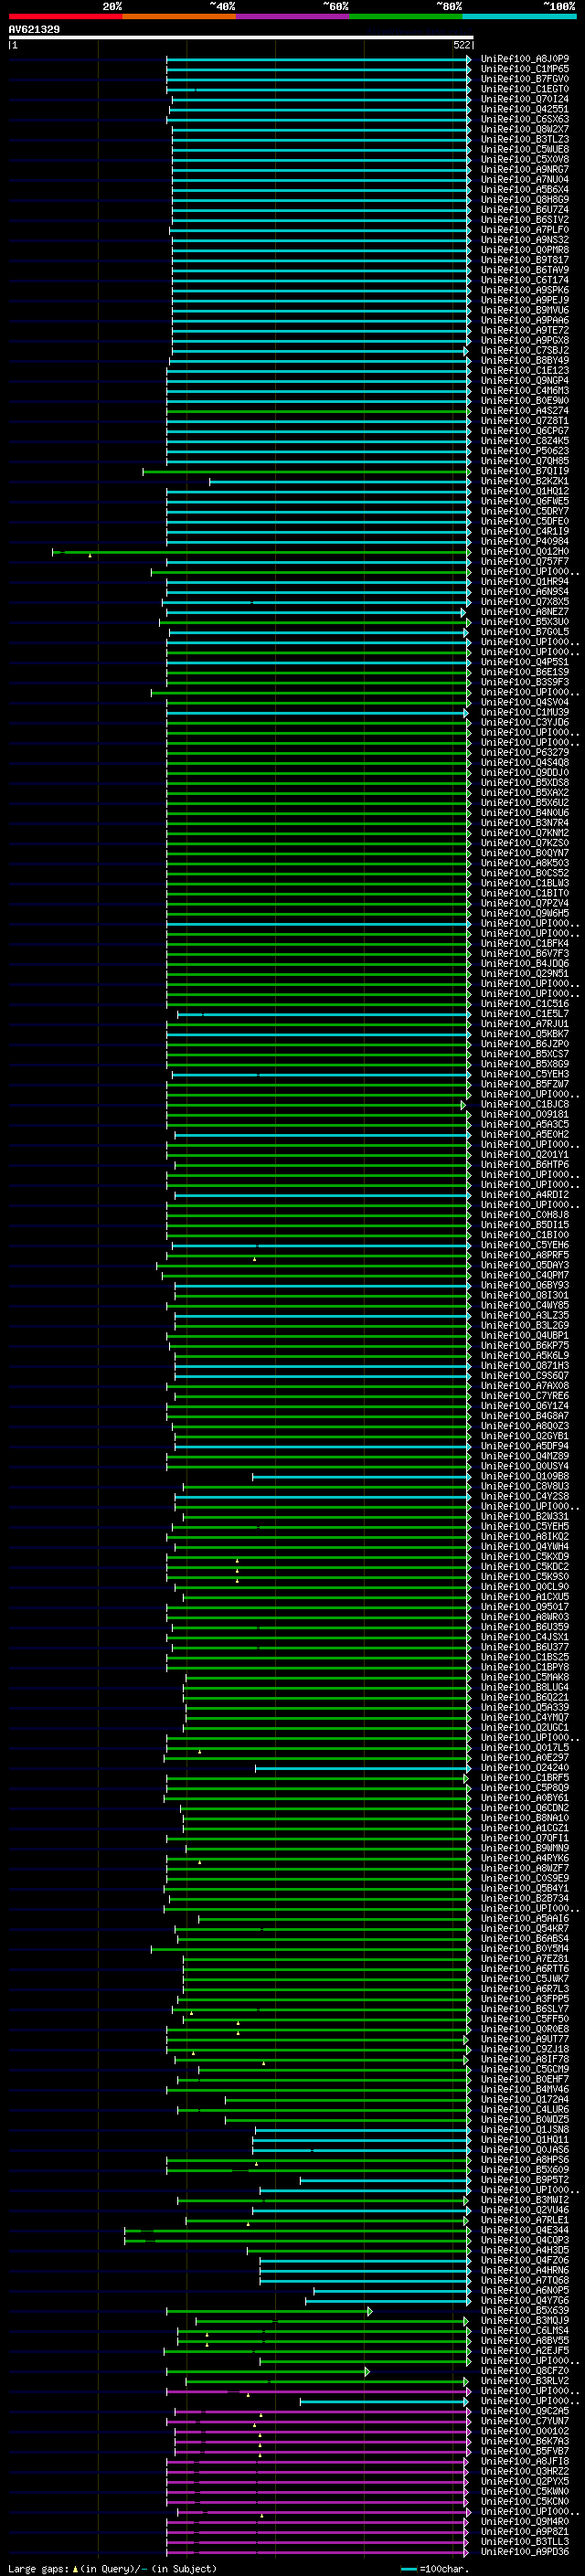Select hit UniRef100_B4N0U6
This screenshot has width=585, height=2576.
point(524,813)
